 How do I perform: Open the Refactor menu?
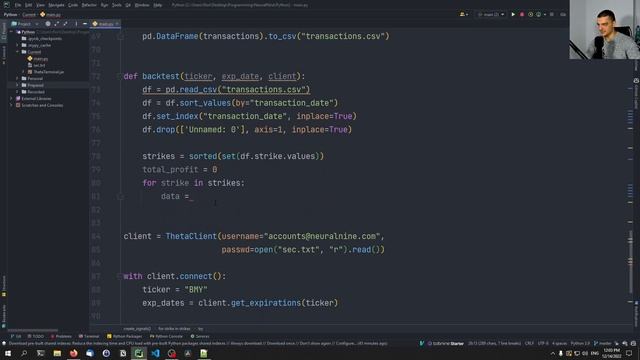point(89,5)
